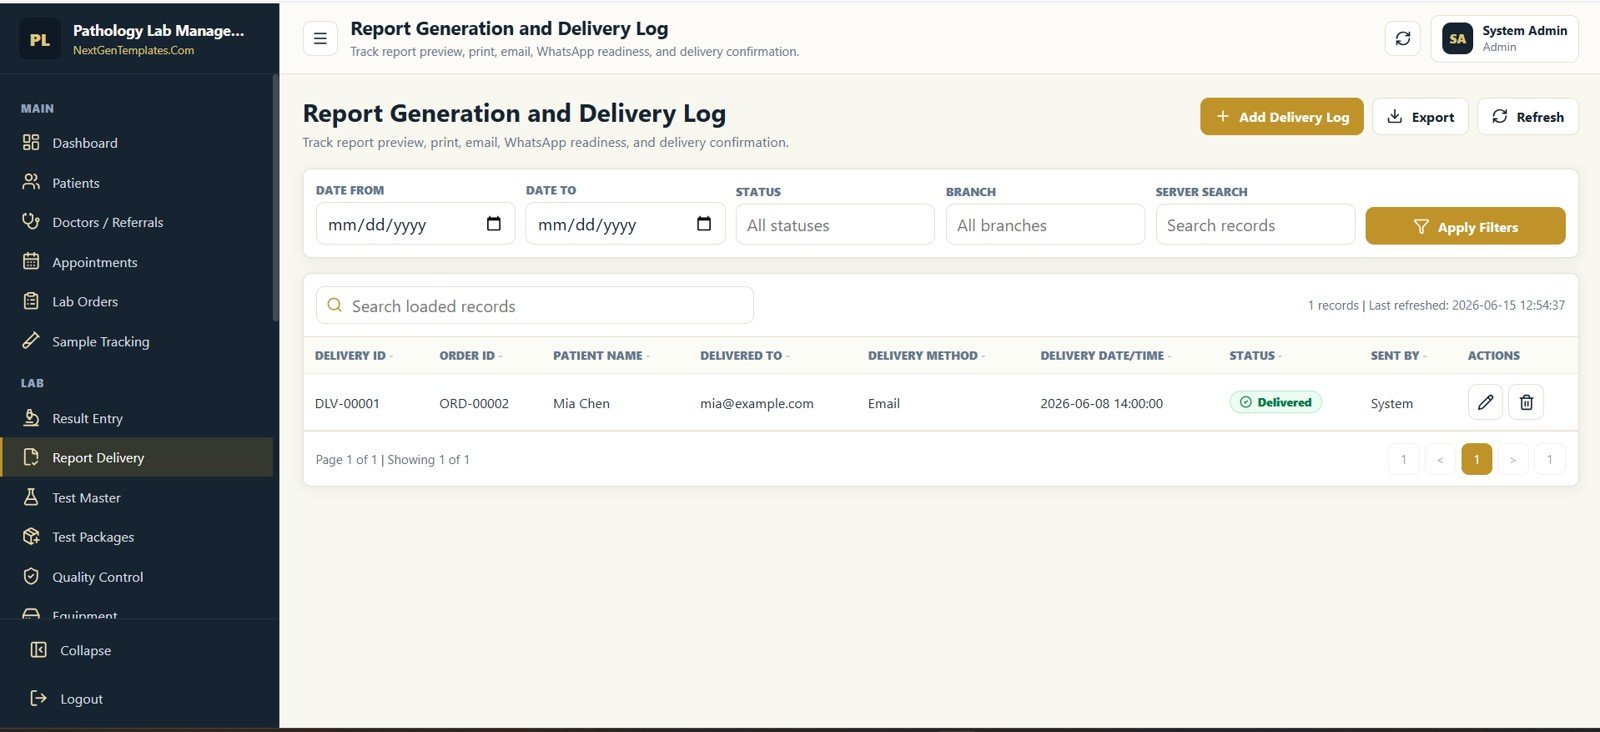Click the delete trash icon for DLV-00001
Viewport: 1600px width, 732px height.
(1526, 402)
